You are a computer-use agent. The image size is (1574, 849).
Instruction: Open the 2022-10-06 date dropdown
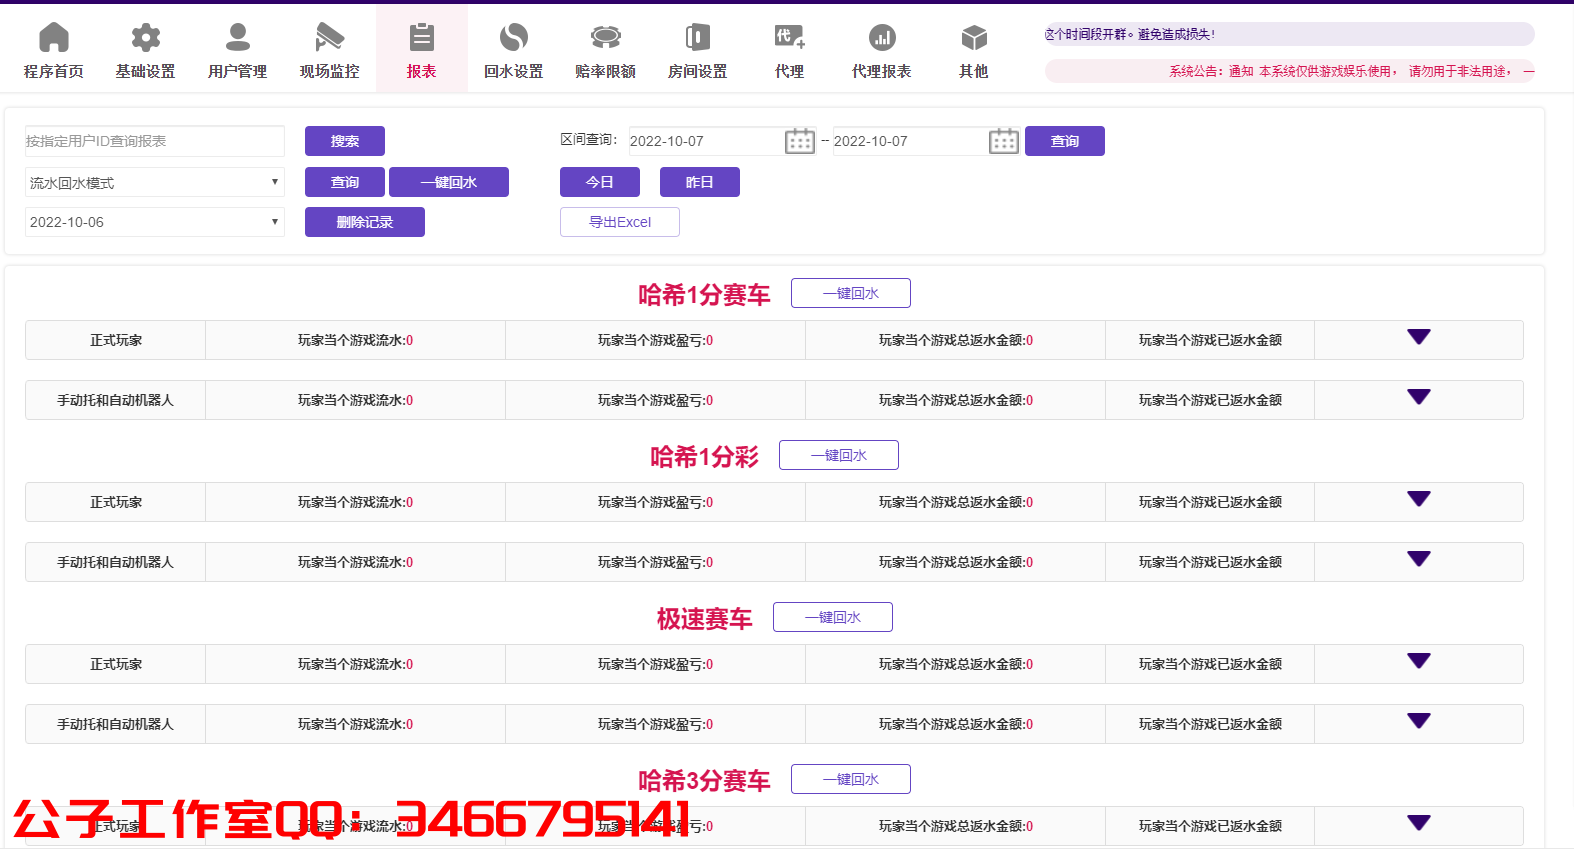[x=155, y=222]
